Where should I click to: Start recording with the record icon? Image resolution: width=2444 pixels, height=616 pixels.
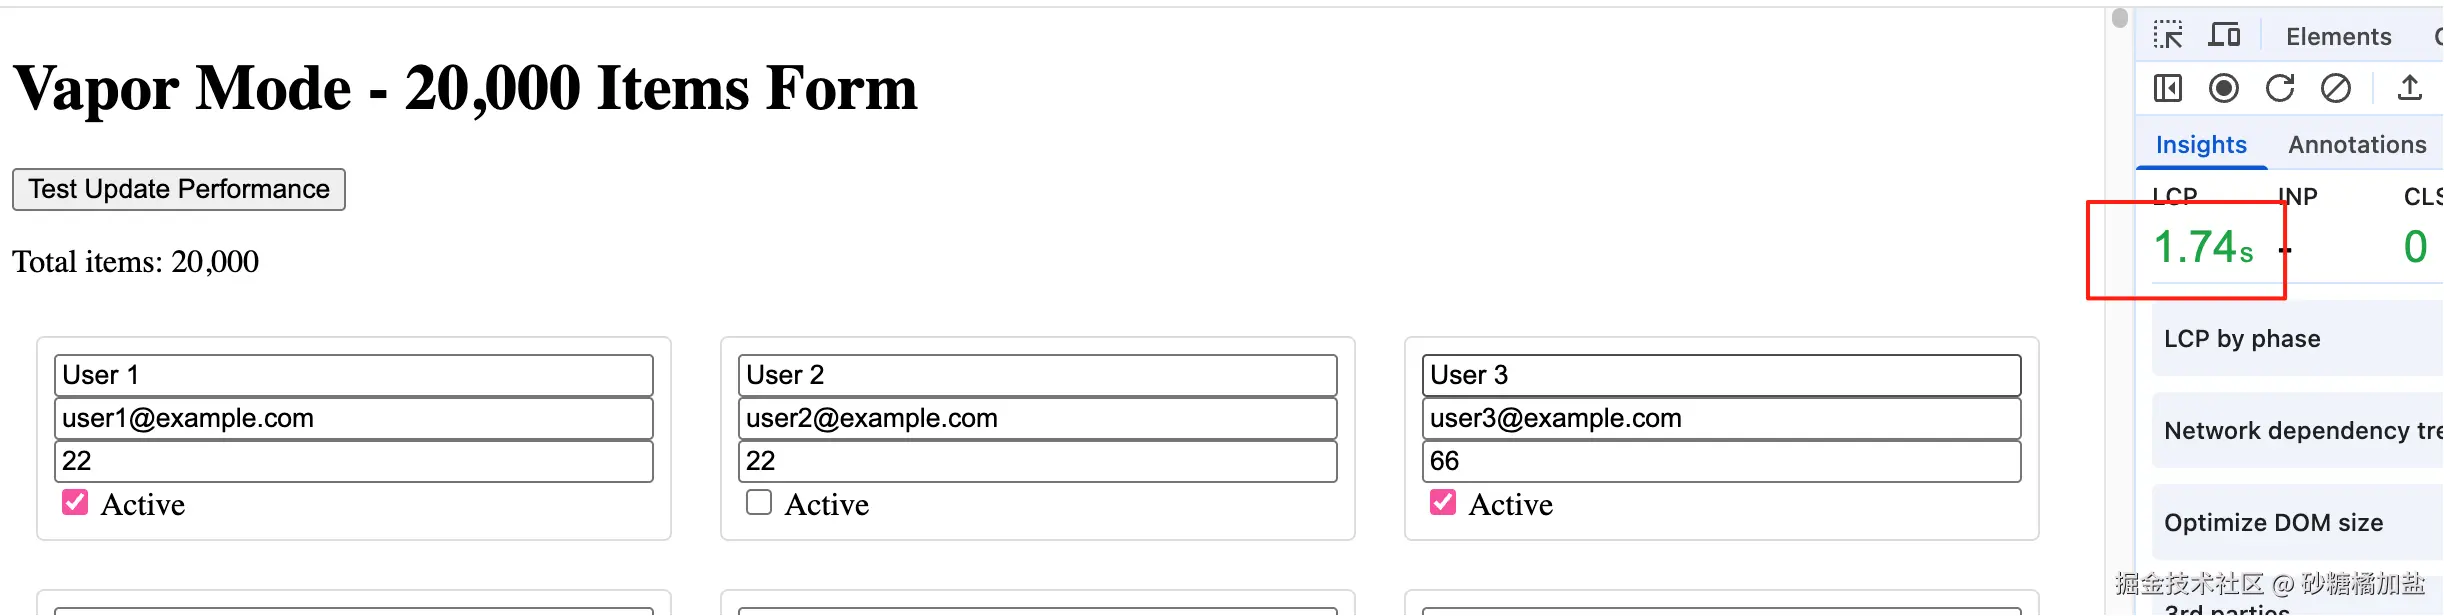pyautogui.click(x=2224, y=89)
